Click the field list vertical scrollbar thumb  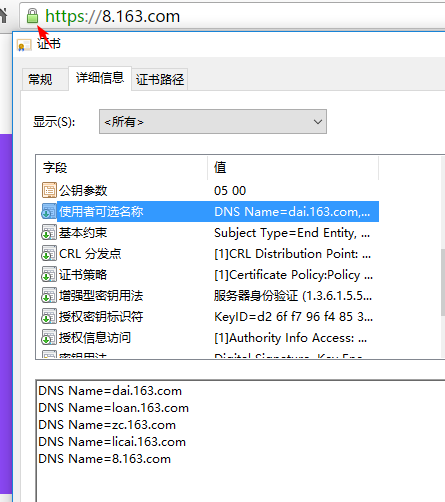coord(443,282)
